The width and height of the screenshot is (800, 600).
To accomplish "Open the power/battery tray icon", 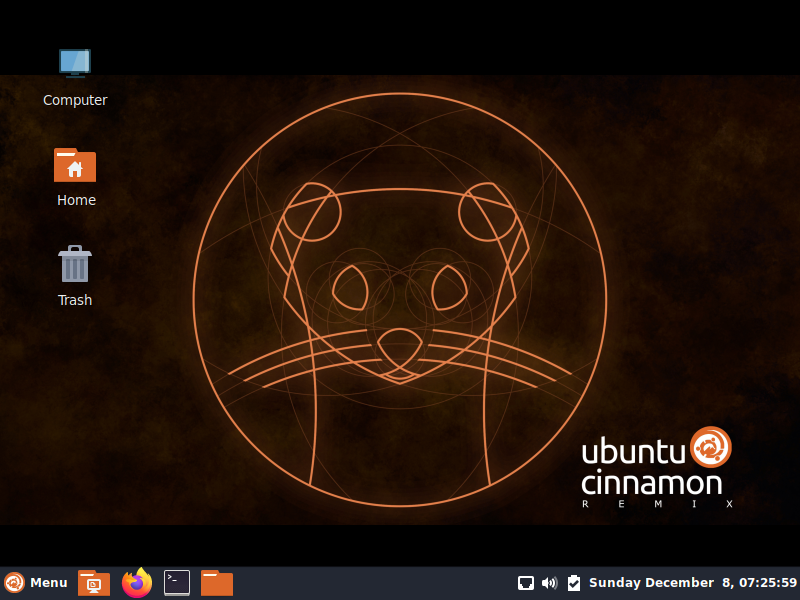I will tap(573, 583).
